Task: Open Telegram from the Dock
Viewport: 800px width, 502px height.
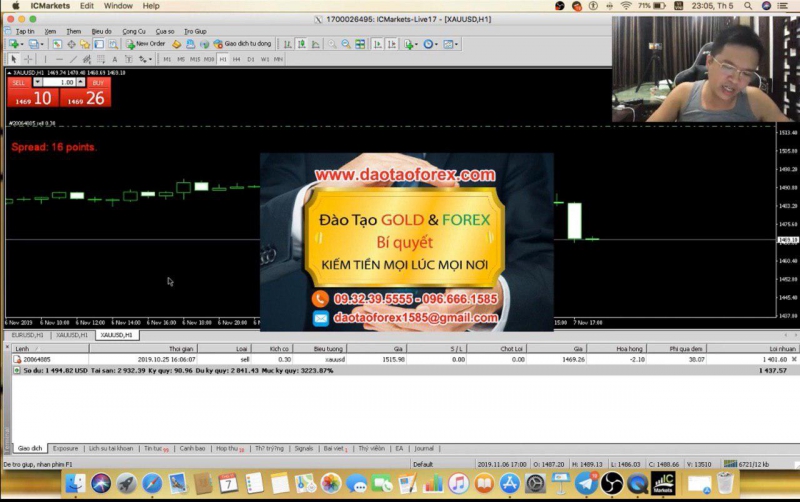Action: (586, 483)
